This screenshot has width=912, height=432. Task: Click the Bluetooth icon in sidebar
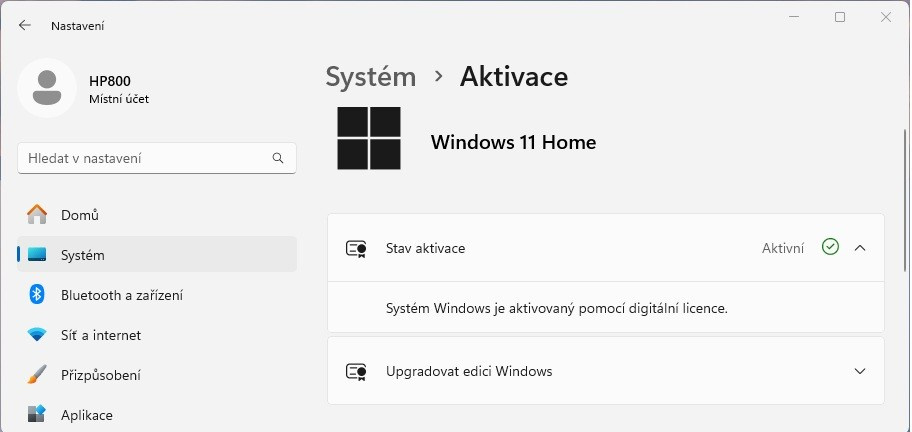(37, 295)
